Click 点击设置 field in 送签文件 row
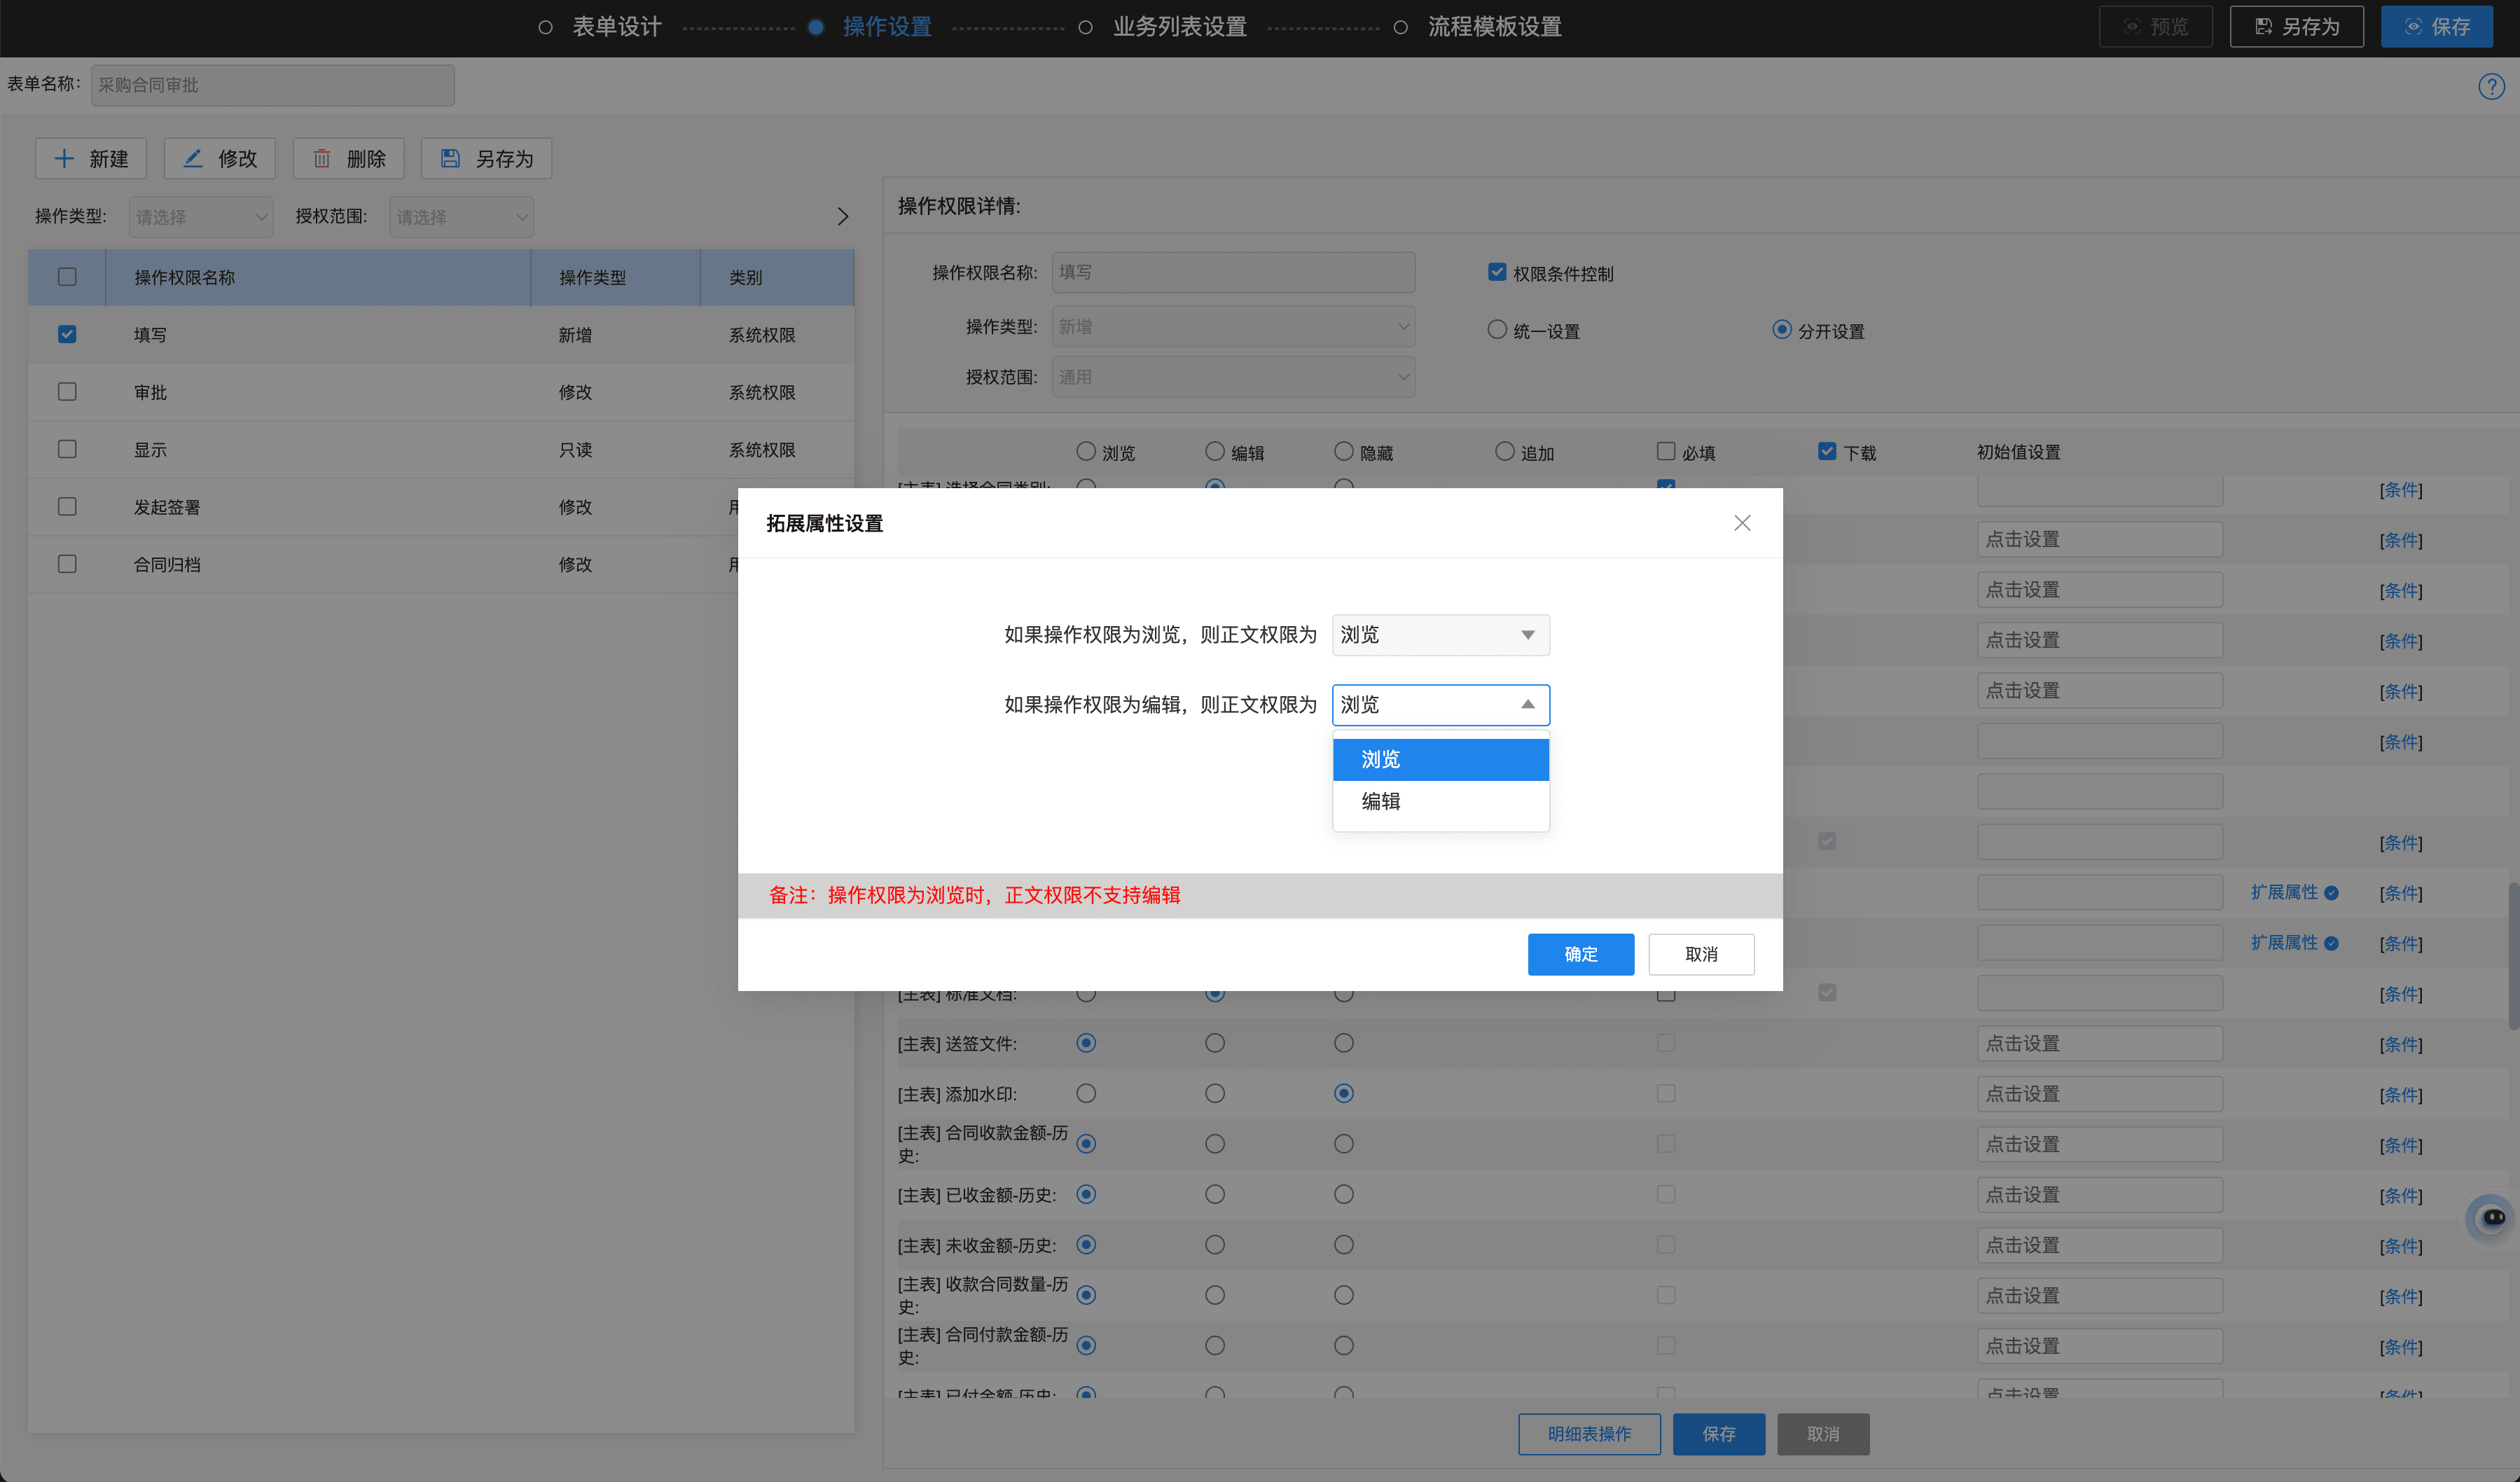The width and height of the screenshot is (2520, 1482). (2100, 1044)
